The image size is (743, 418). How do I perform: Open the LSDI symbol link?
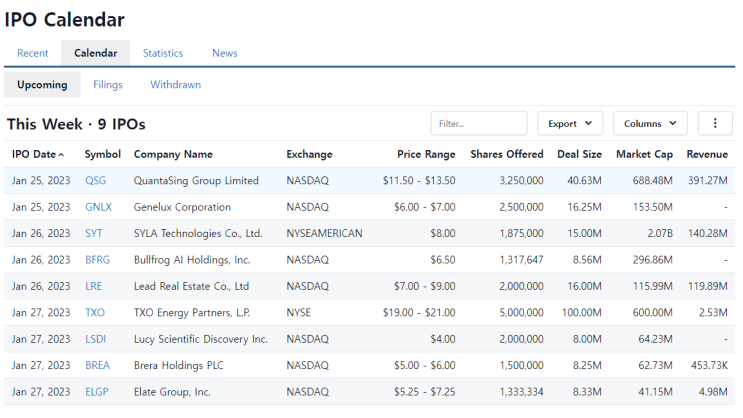coord(95,339)
